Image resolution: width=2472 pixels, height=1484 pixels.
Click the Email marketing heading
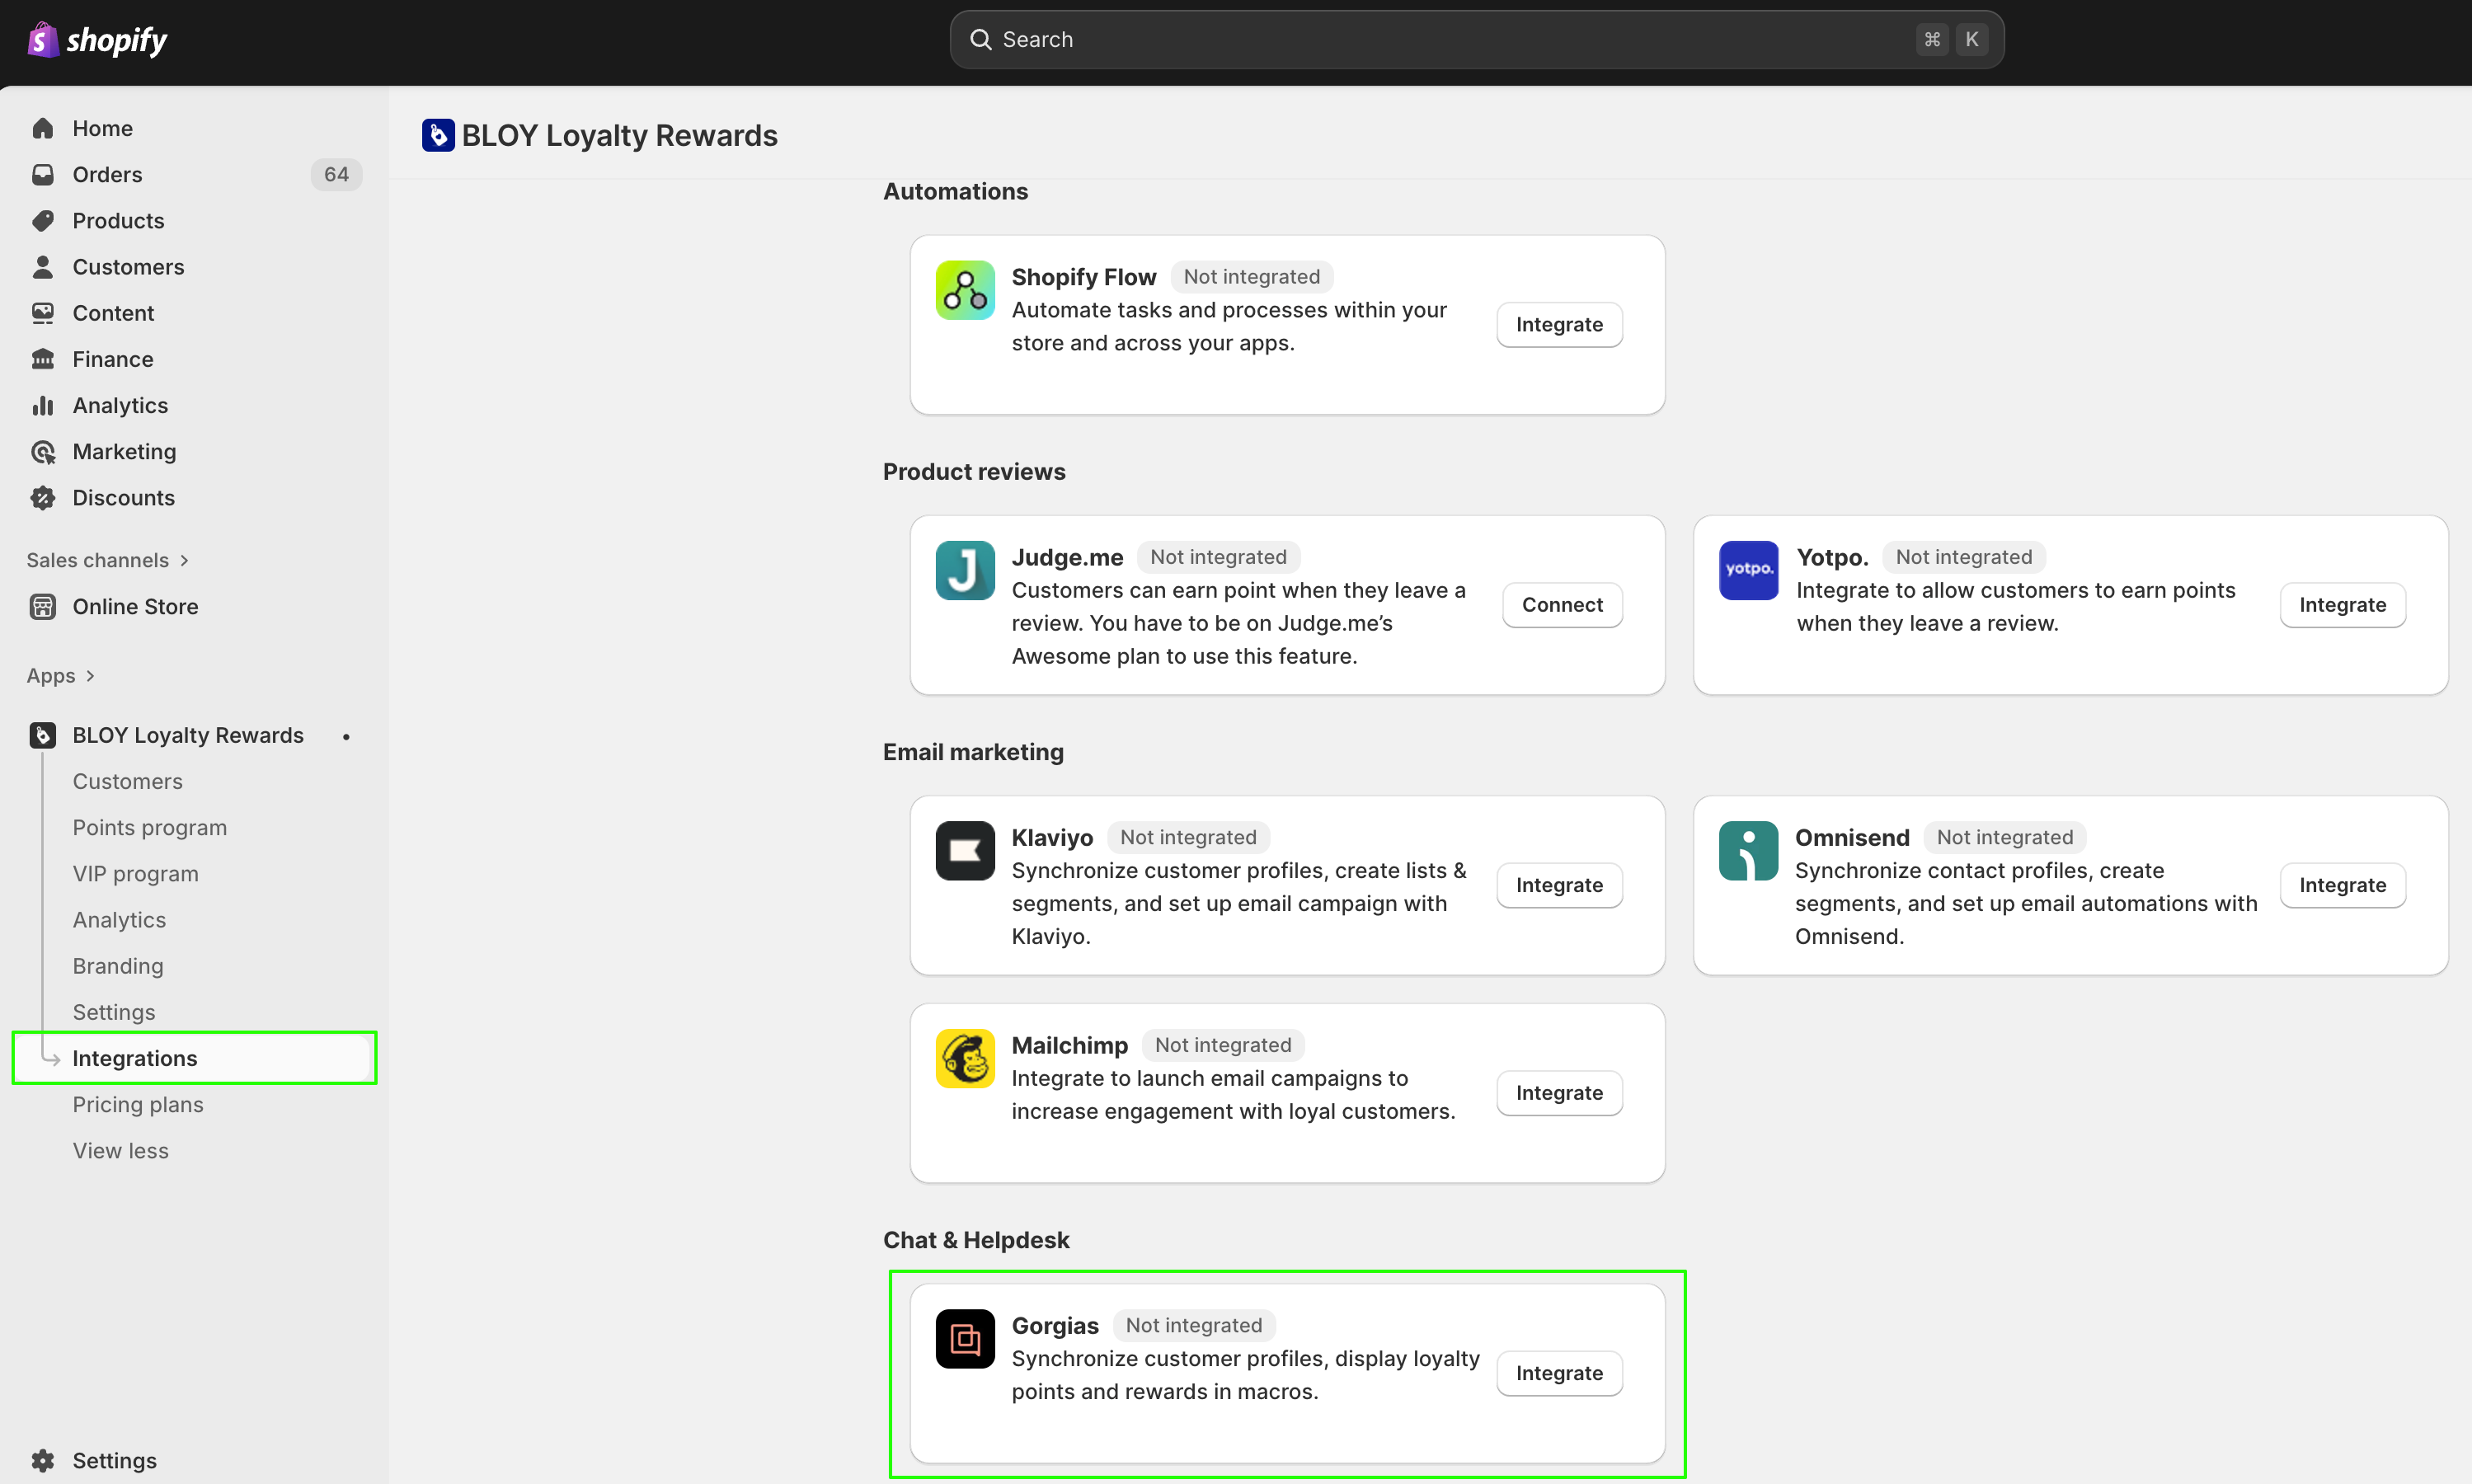973,752
